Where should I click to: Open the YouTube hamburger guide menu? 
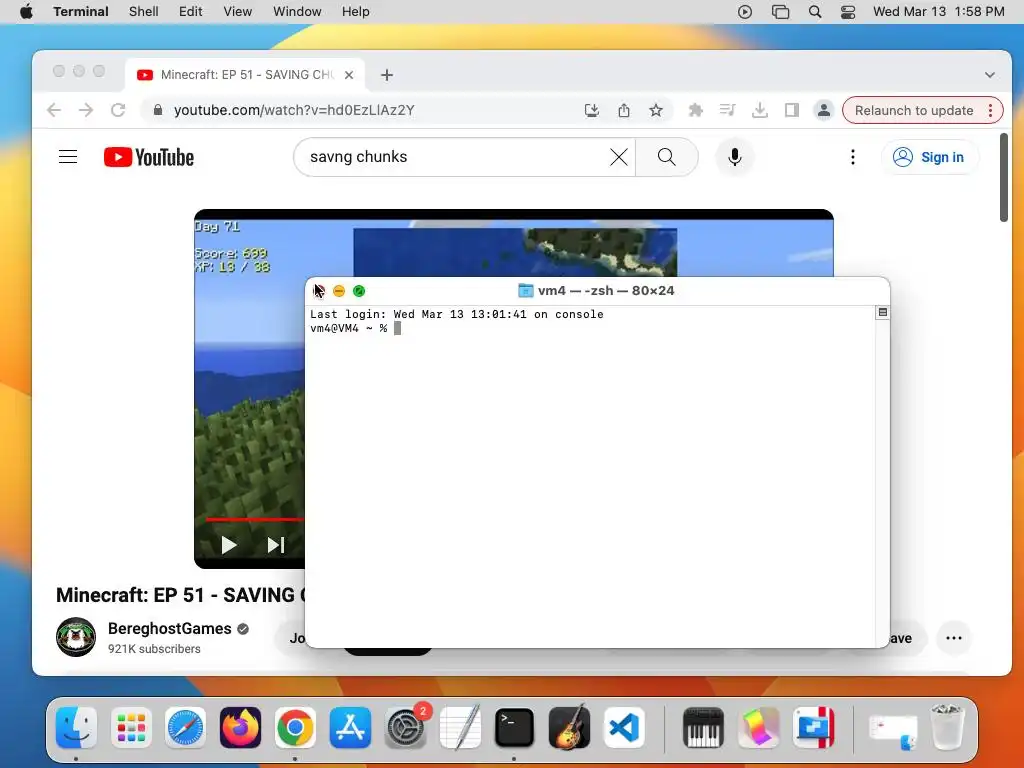68,157
